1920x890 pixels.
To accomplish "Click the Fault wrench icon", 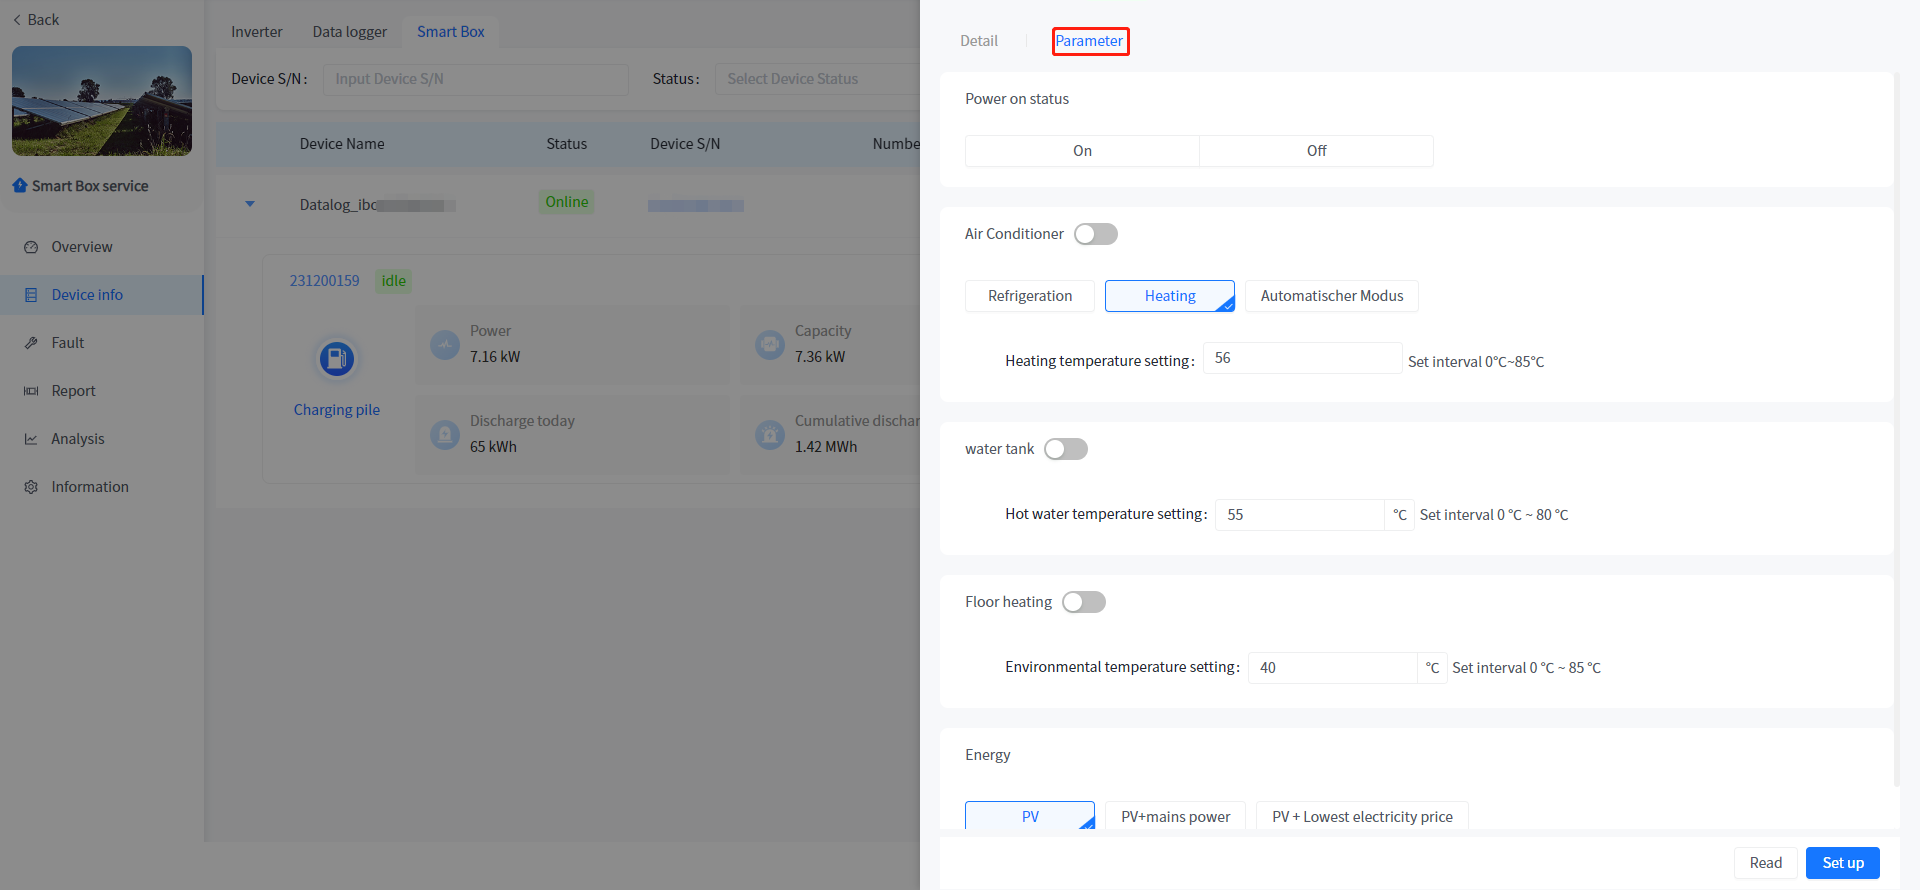I will coord(31,343).
